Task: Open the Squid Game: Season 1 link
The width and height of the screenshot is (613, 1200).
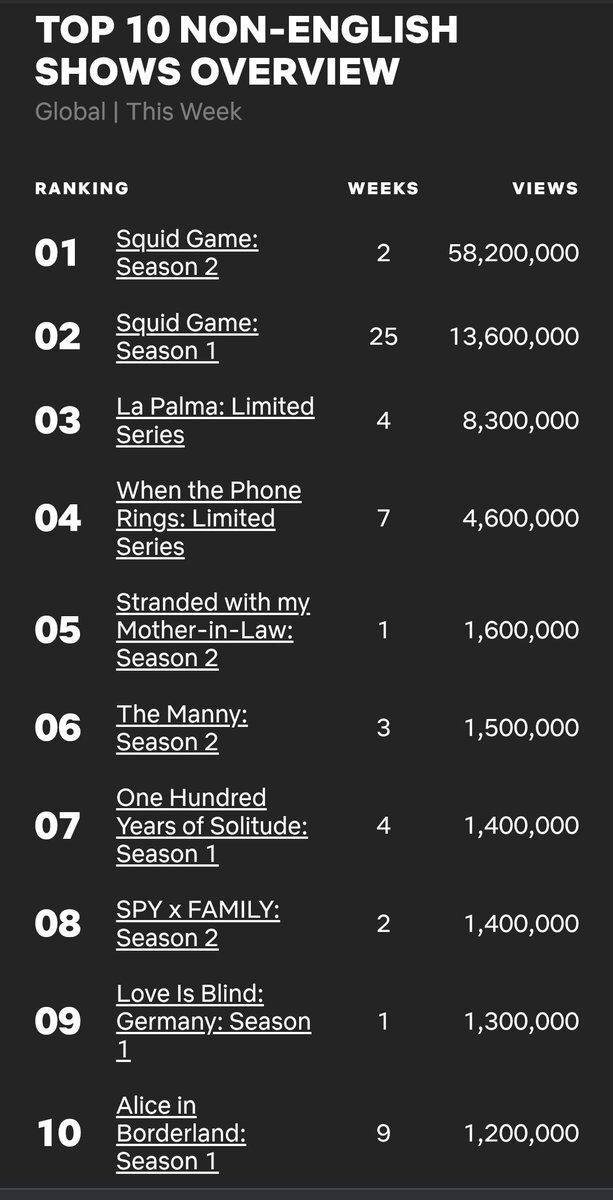Action: tap(187, 337)
